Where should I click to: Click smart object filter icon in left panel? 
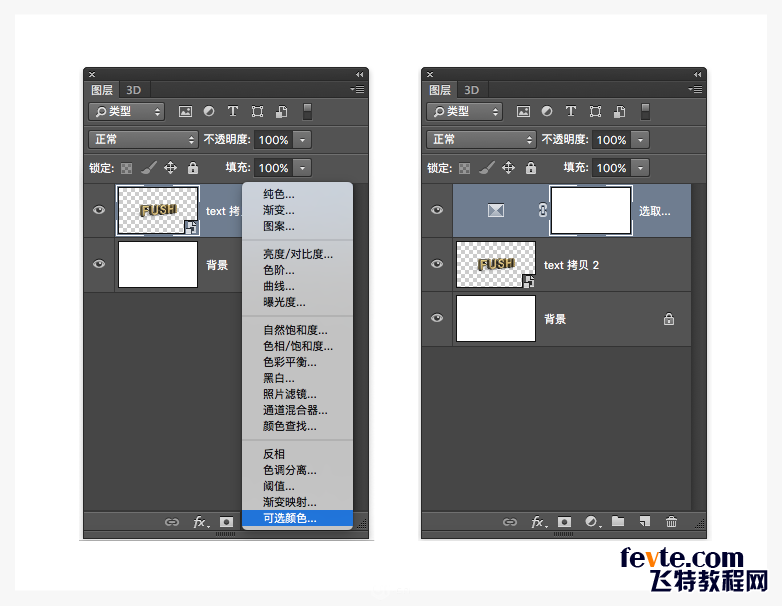point(281,112)
